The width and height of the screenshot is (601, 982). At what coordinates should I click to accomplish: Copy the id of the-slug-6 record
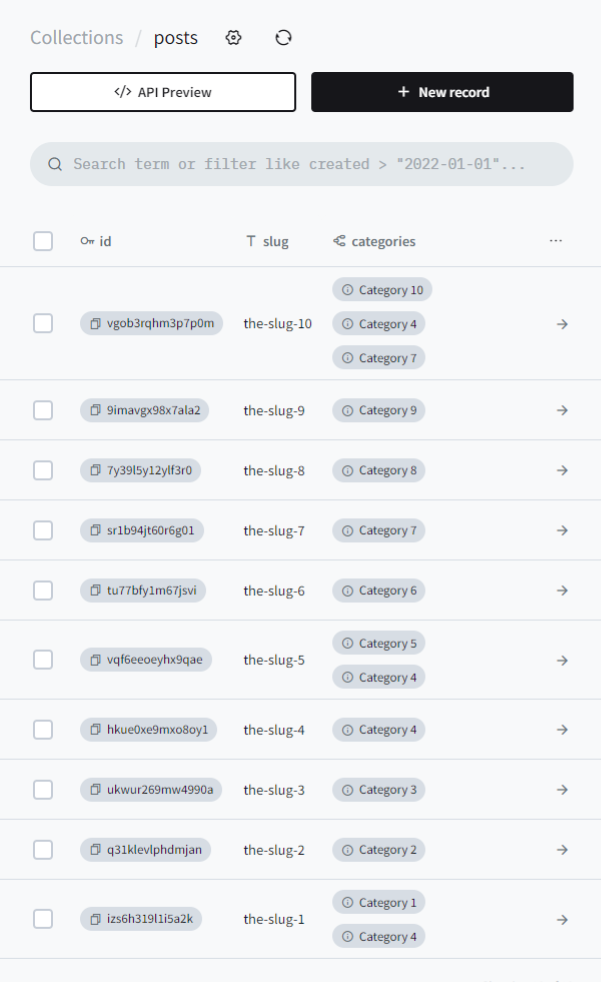(96, 590)
